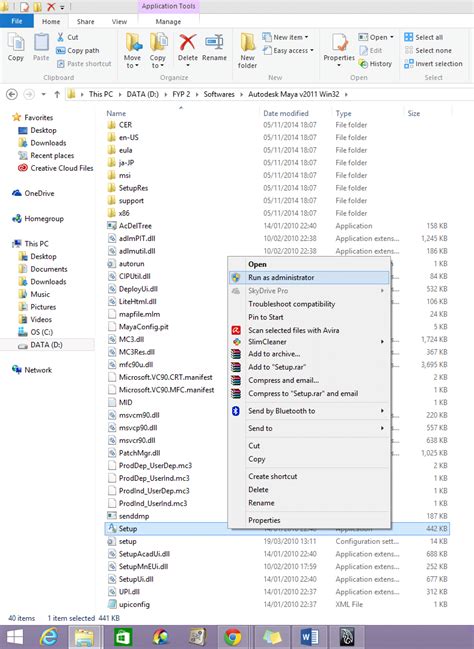Viewport: 474px width, 649px height.
Task: Open the dropdown arrow next to Open in the ribbon
Action: point(392,37)
